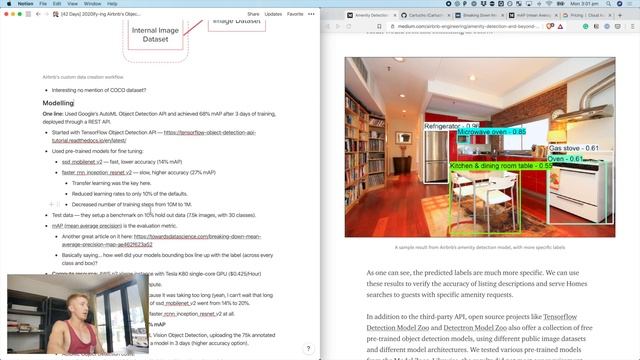Open the Window menu
The image size is (640, 360).
click(x=92, y=4)
